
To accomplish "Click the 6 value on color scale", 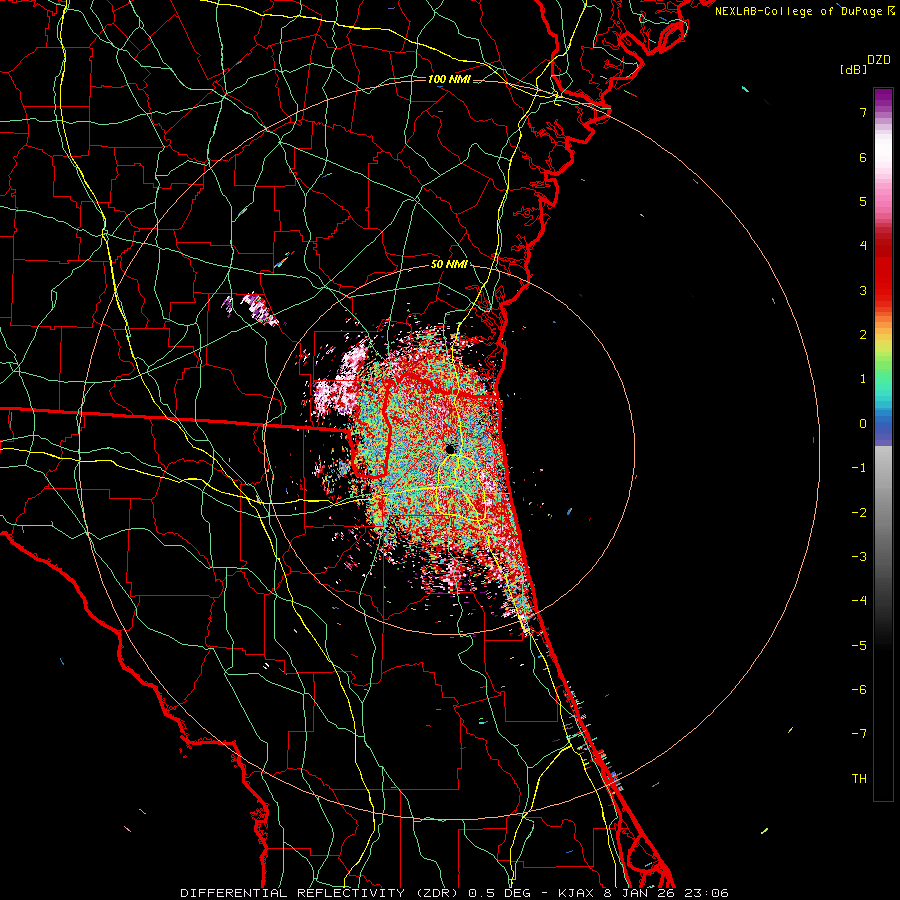I will [863, 157].
